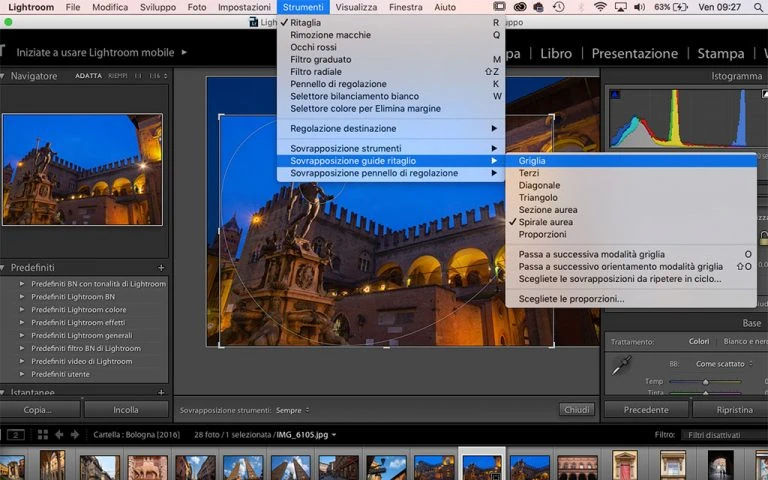Add a new preset with plus icon
This screenshot has height=480, width=768.
point(161,268)
